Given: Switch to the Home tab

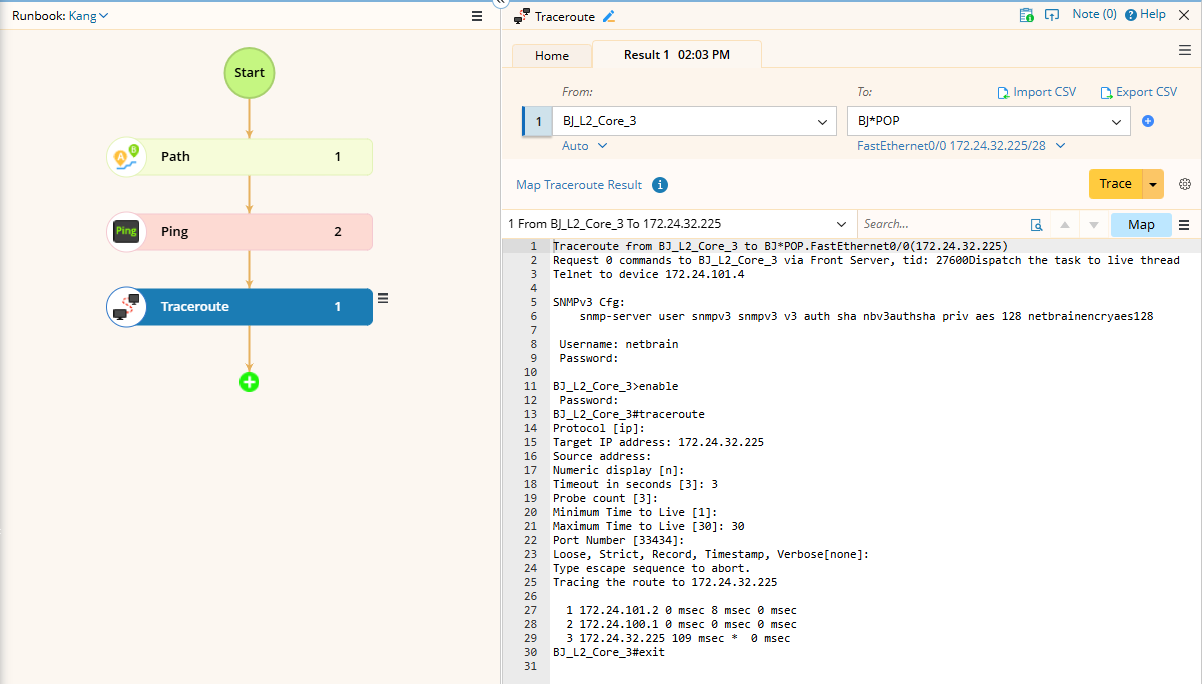Looking at the screenshot, I should click(x=552, y=56).
